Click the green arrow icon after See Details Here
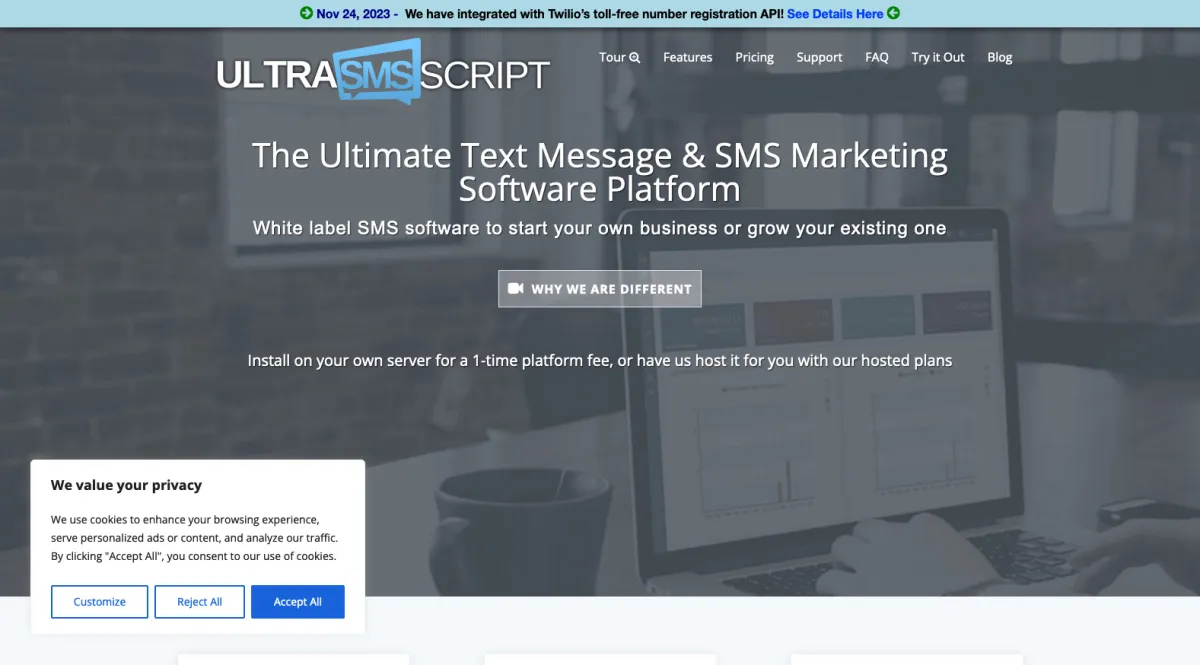The width and height of the screenshot is (1200, 665). point(895,13)
